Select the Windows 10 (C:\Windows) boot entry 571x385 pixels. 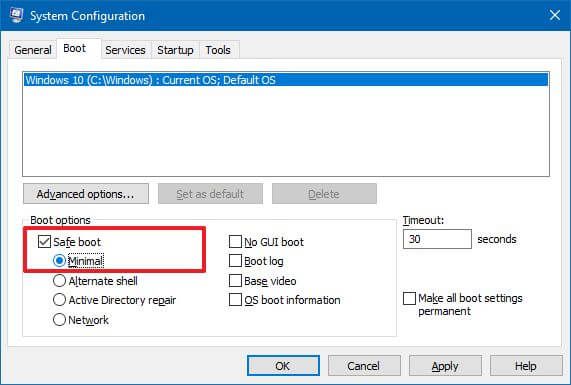tap(286, 80)
